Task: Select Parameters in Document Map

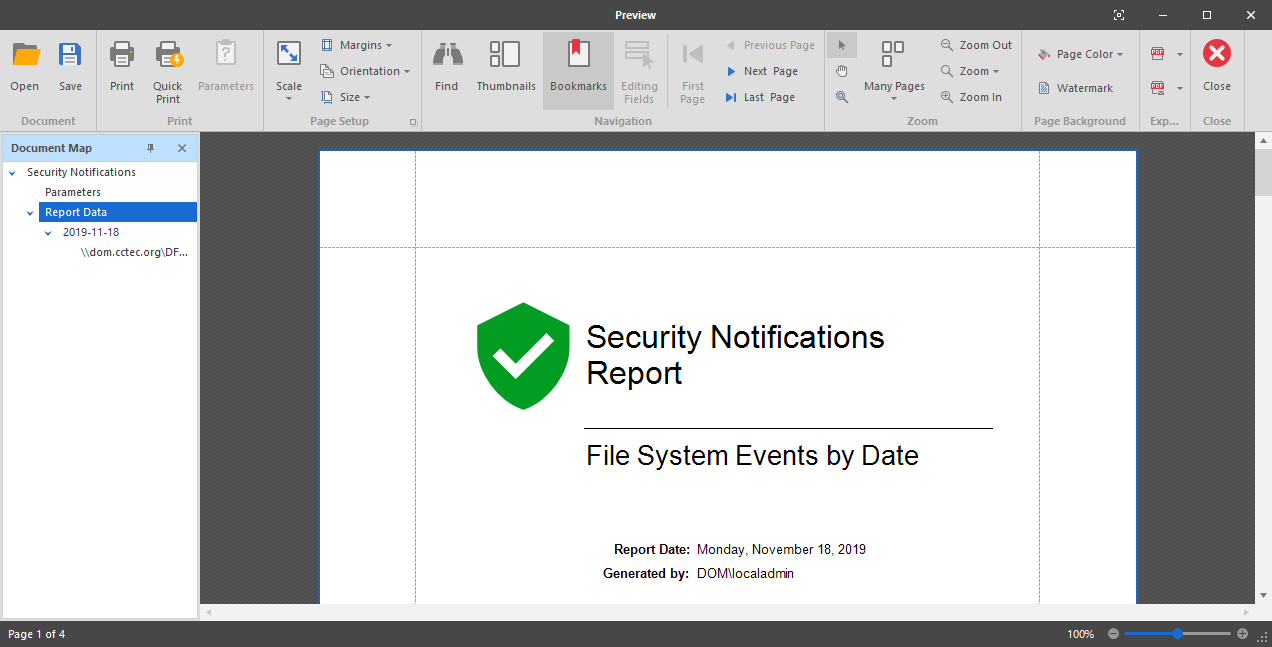Action: tap(73, 192)
